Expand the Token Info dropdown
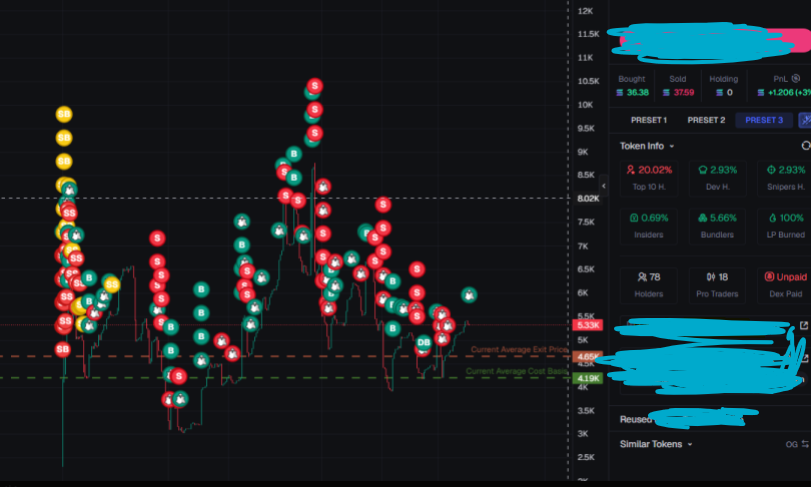The width and height of the screenshot is (811, 487). 672,146
